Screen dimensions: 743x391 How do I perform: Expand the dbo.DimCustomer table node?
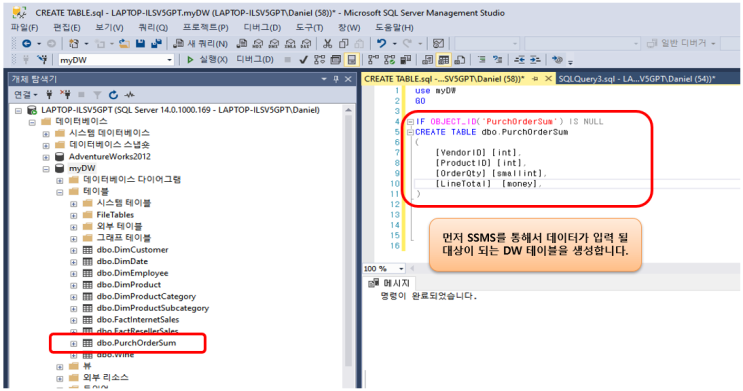(73, 250)
